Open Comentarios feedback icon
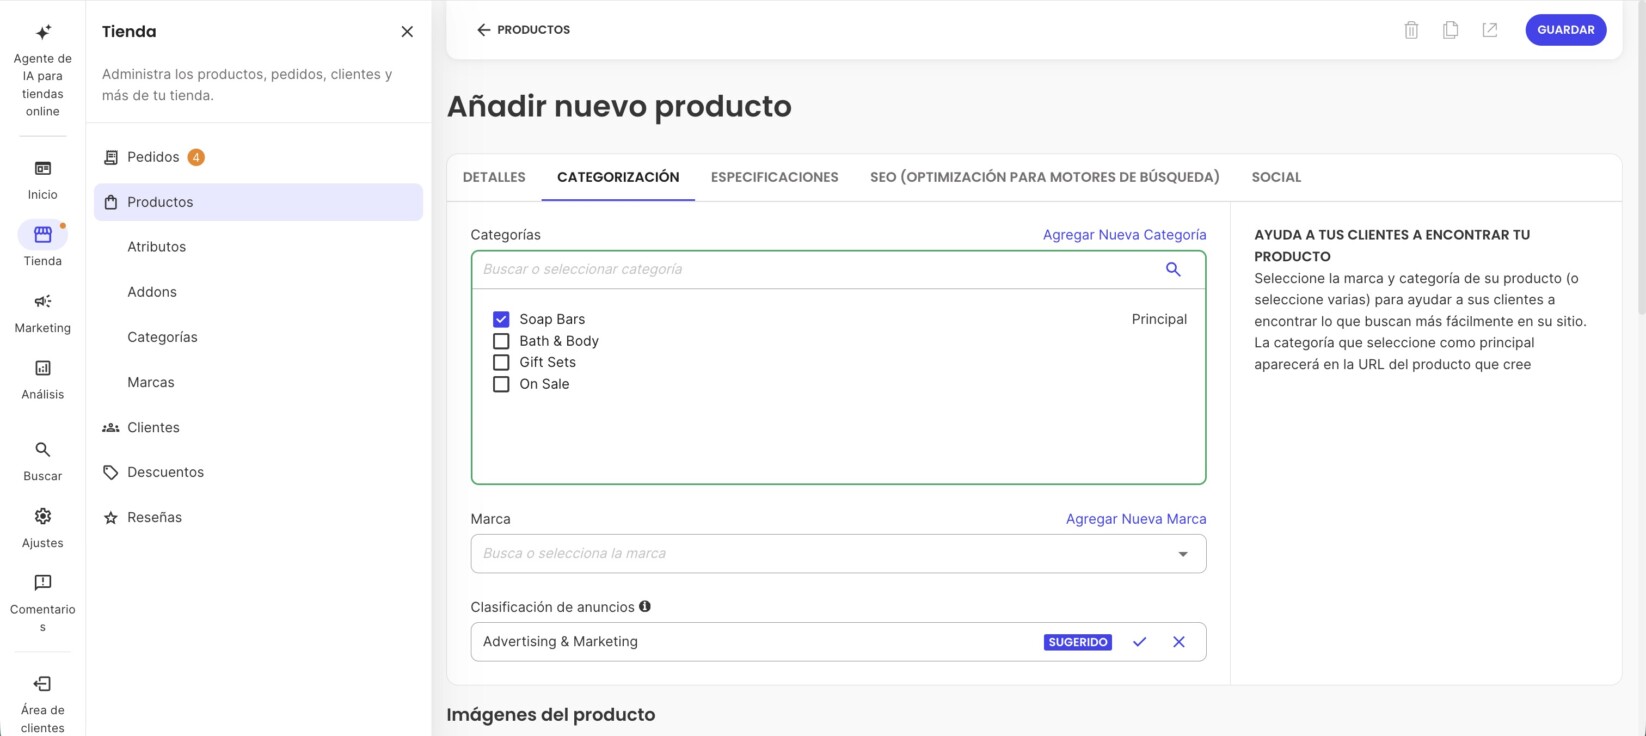The image size is (1646, 736). 43,582
